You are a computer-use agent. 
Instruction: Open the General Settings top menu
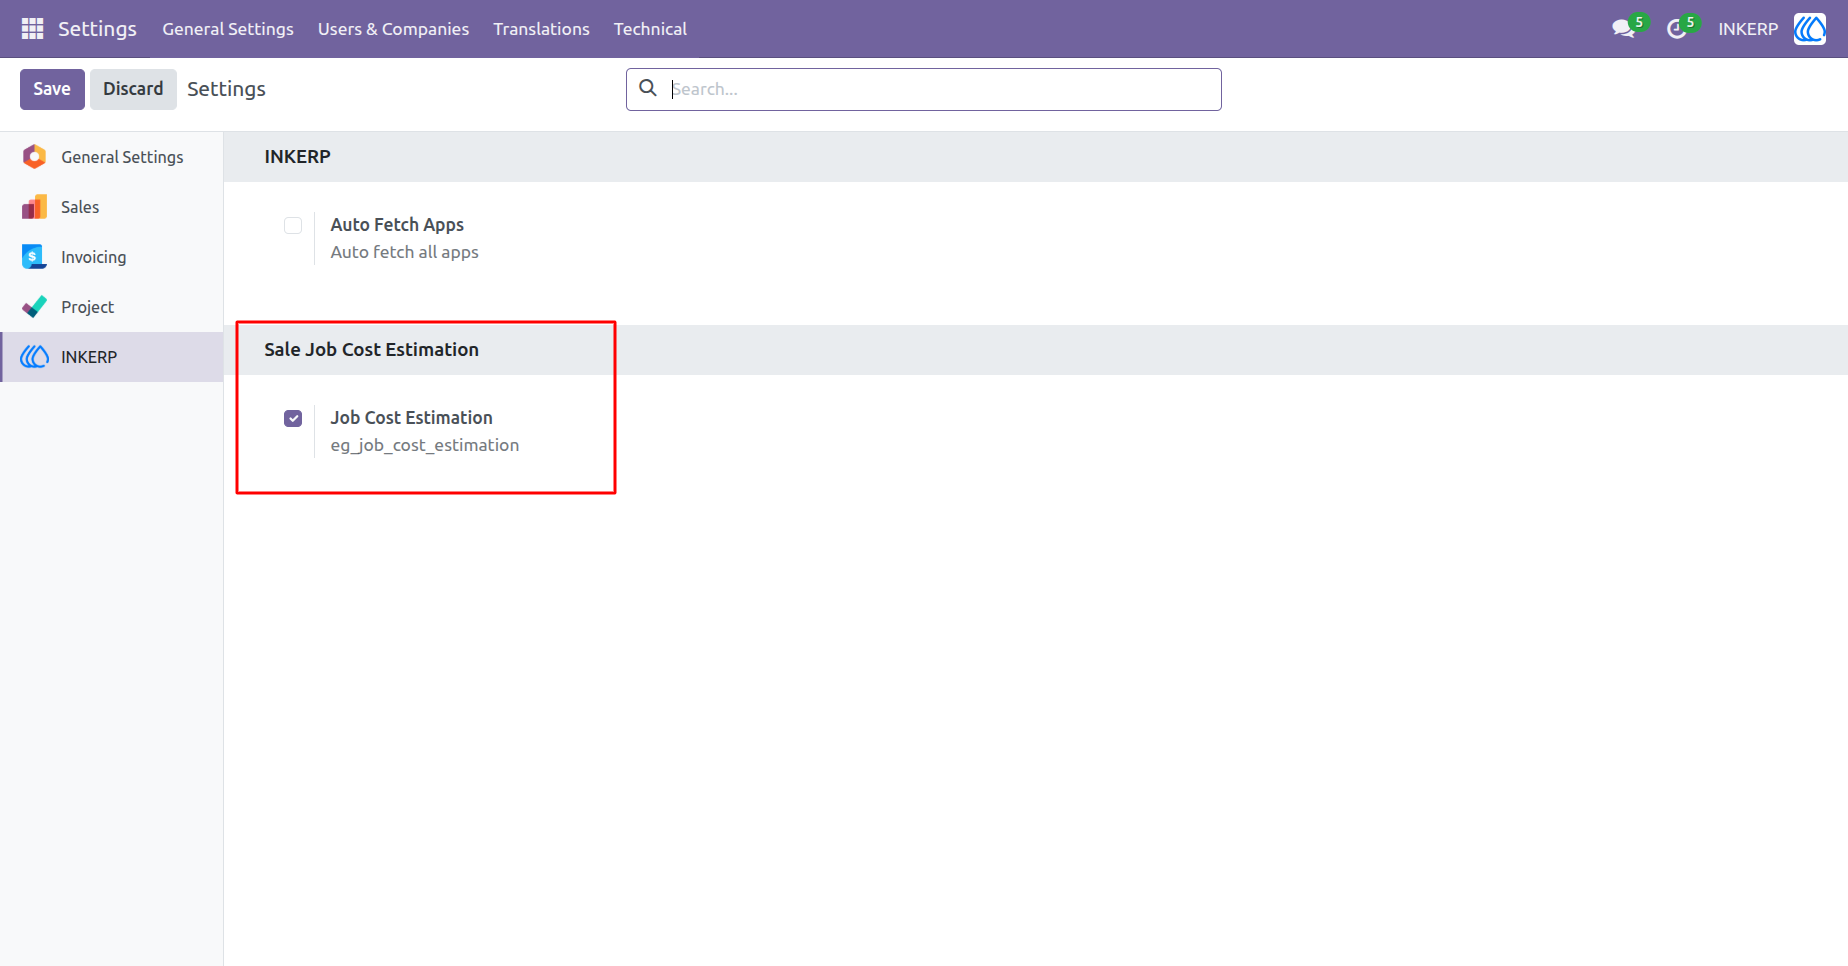[x=228, y=29]
